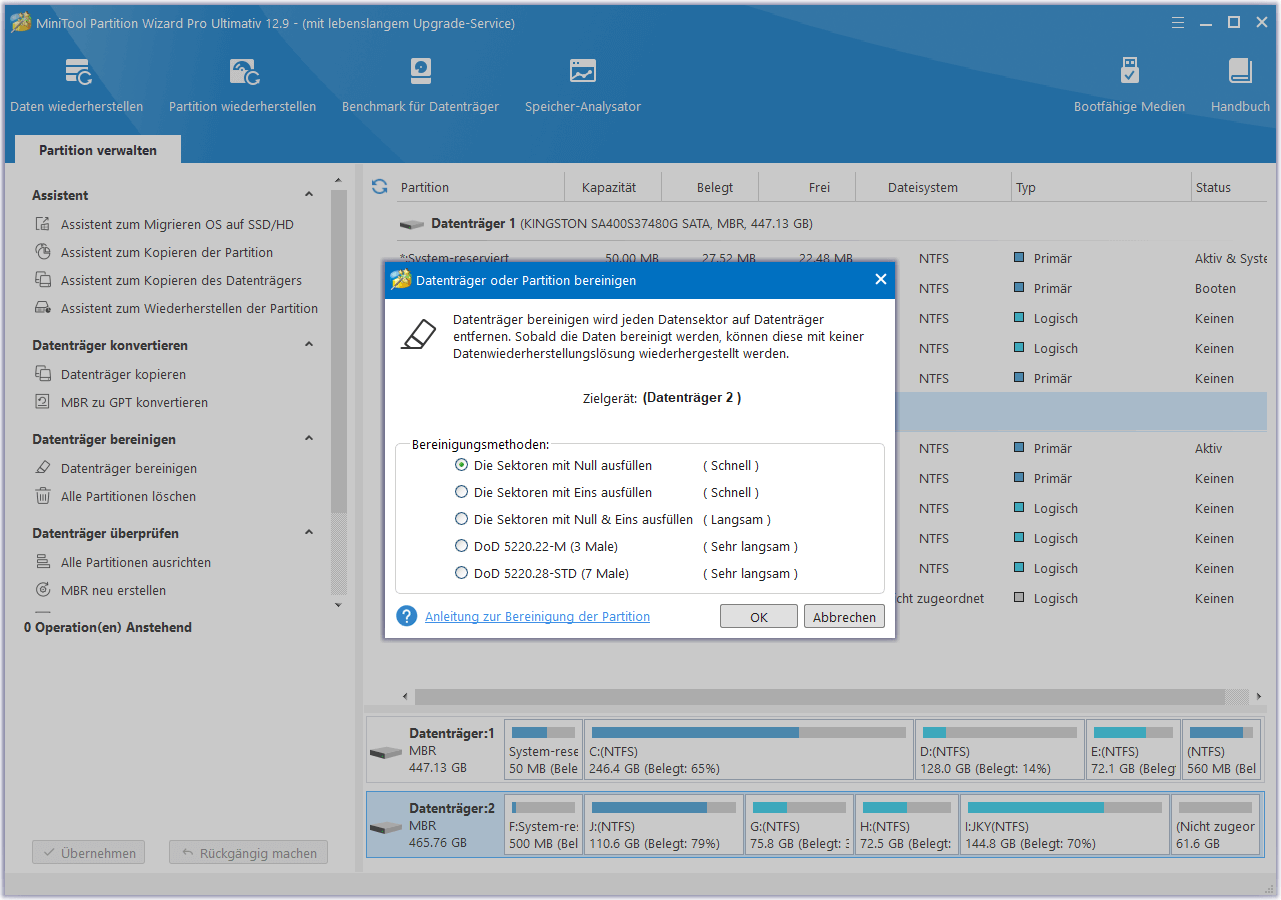Select System-rese 50 MB block
This screenshot has height=900, width=1281.
click(543, 750)
